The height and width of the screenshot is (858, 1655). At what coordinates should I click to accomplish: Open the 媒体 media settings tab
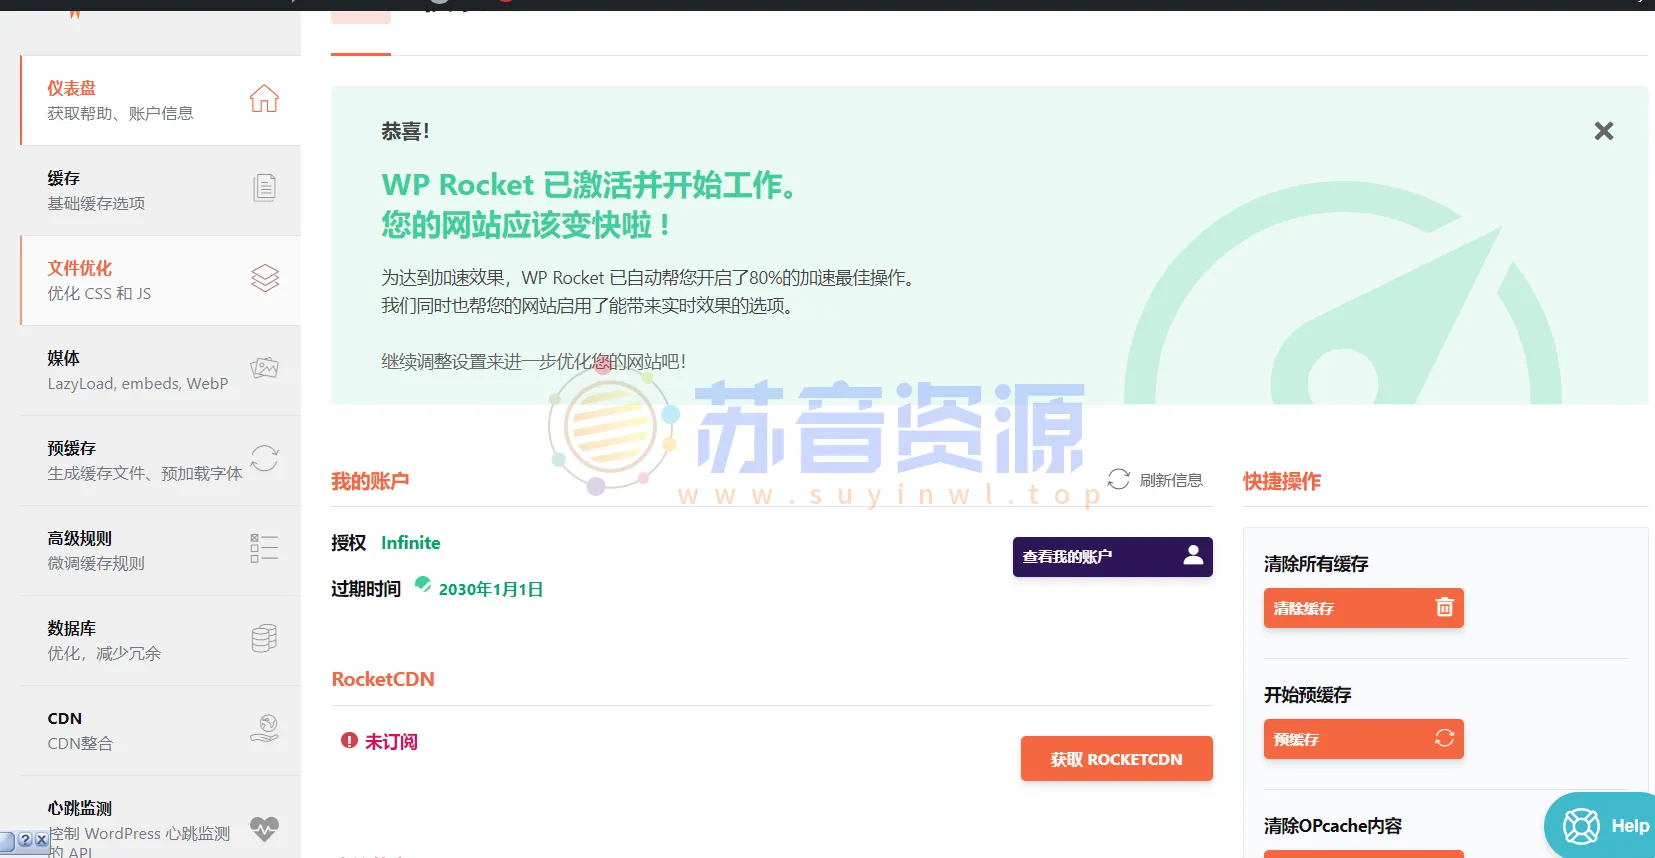tap(161, 370)
